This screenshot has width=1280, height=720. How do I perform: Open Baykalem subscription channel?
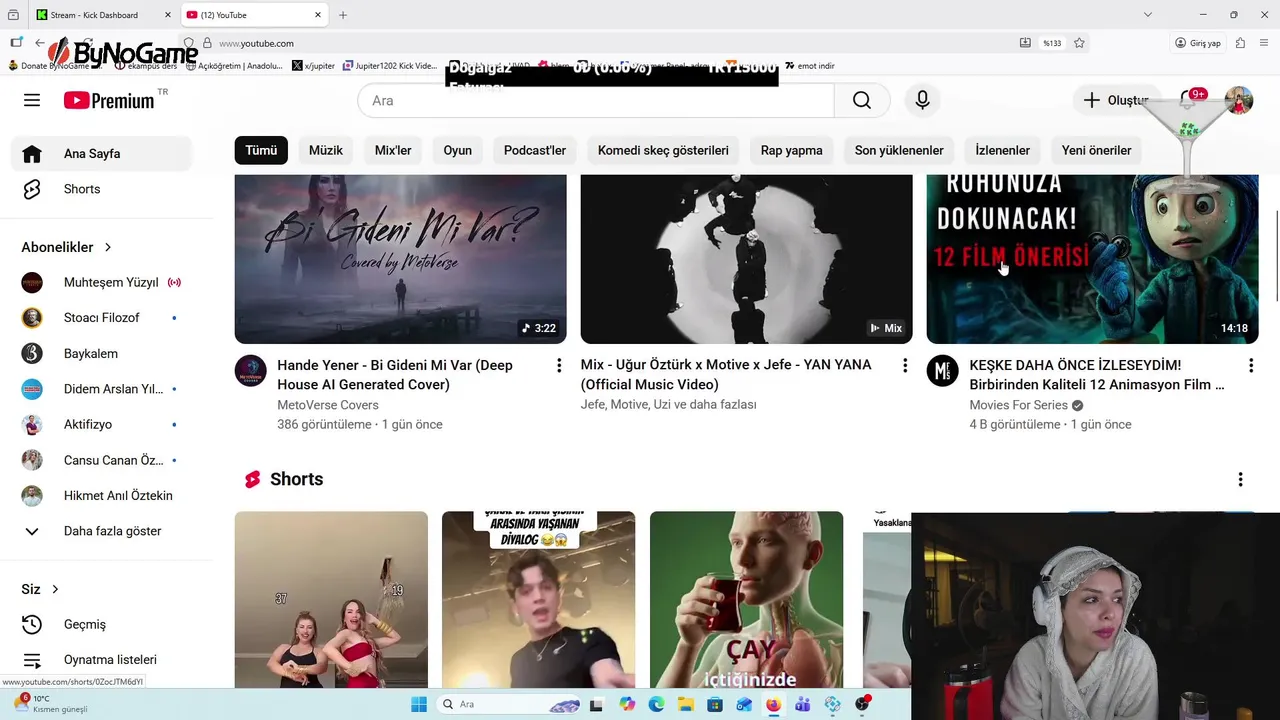point(101,353)
